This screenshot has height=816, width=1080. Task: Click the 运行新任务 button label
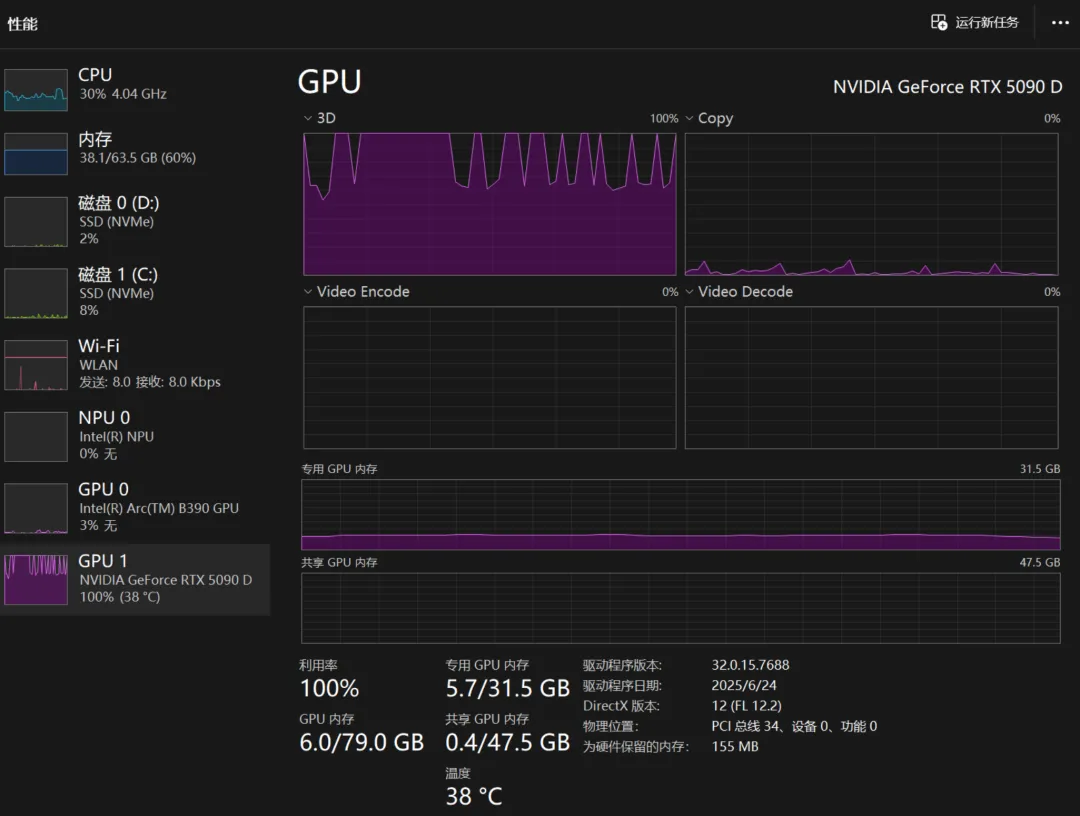986,23
